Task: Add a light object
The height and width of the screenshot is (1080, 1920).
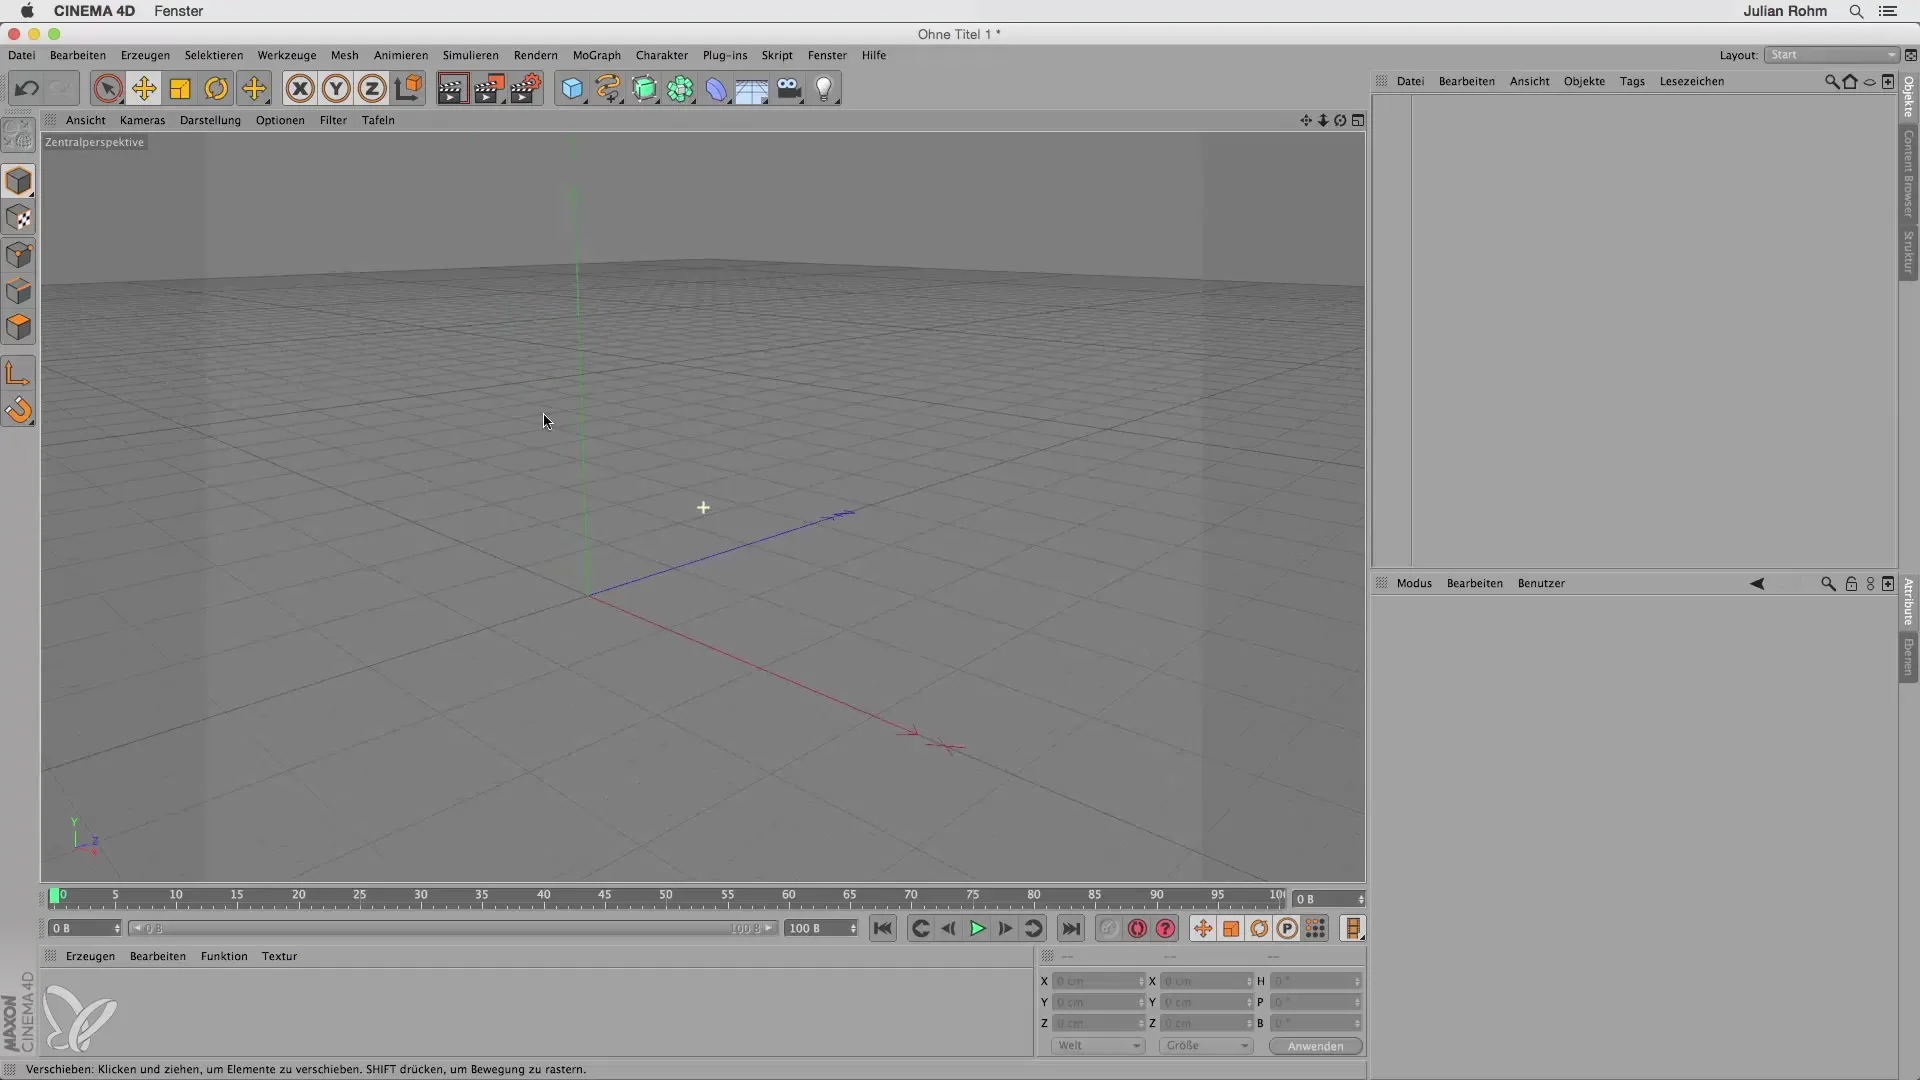Action: coord(824,89)
